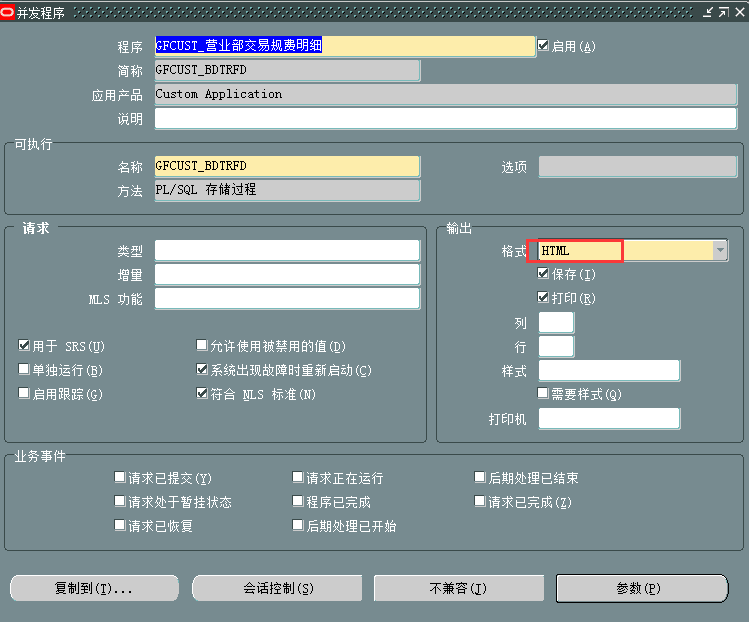The width and height of the screenshot is (749, 622).
Task: Check the 请求处于暂挂状态 event
Action: [x=120, y=501]
